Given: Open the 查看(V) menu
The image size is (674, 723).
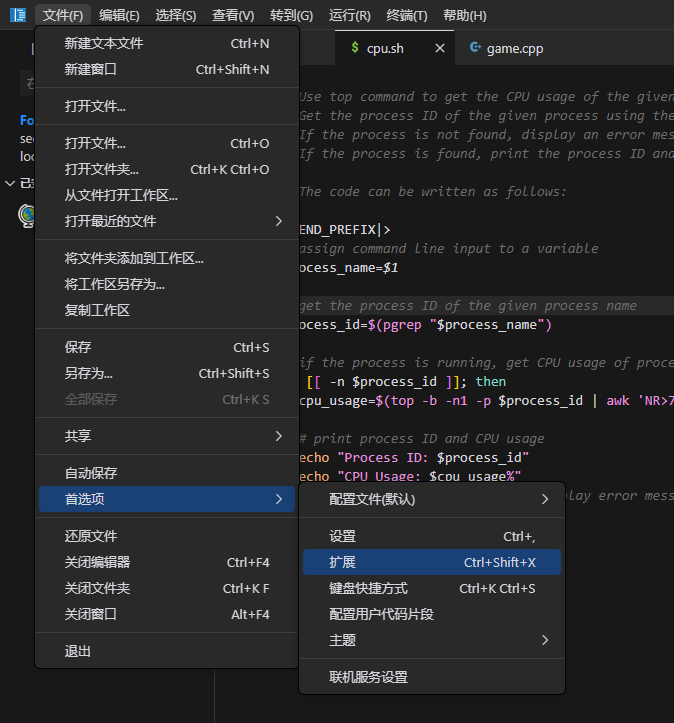Looking at the screenshot, I should [x=233, y=15].
